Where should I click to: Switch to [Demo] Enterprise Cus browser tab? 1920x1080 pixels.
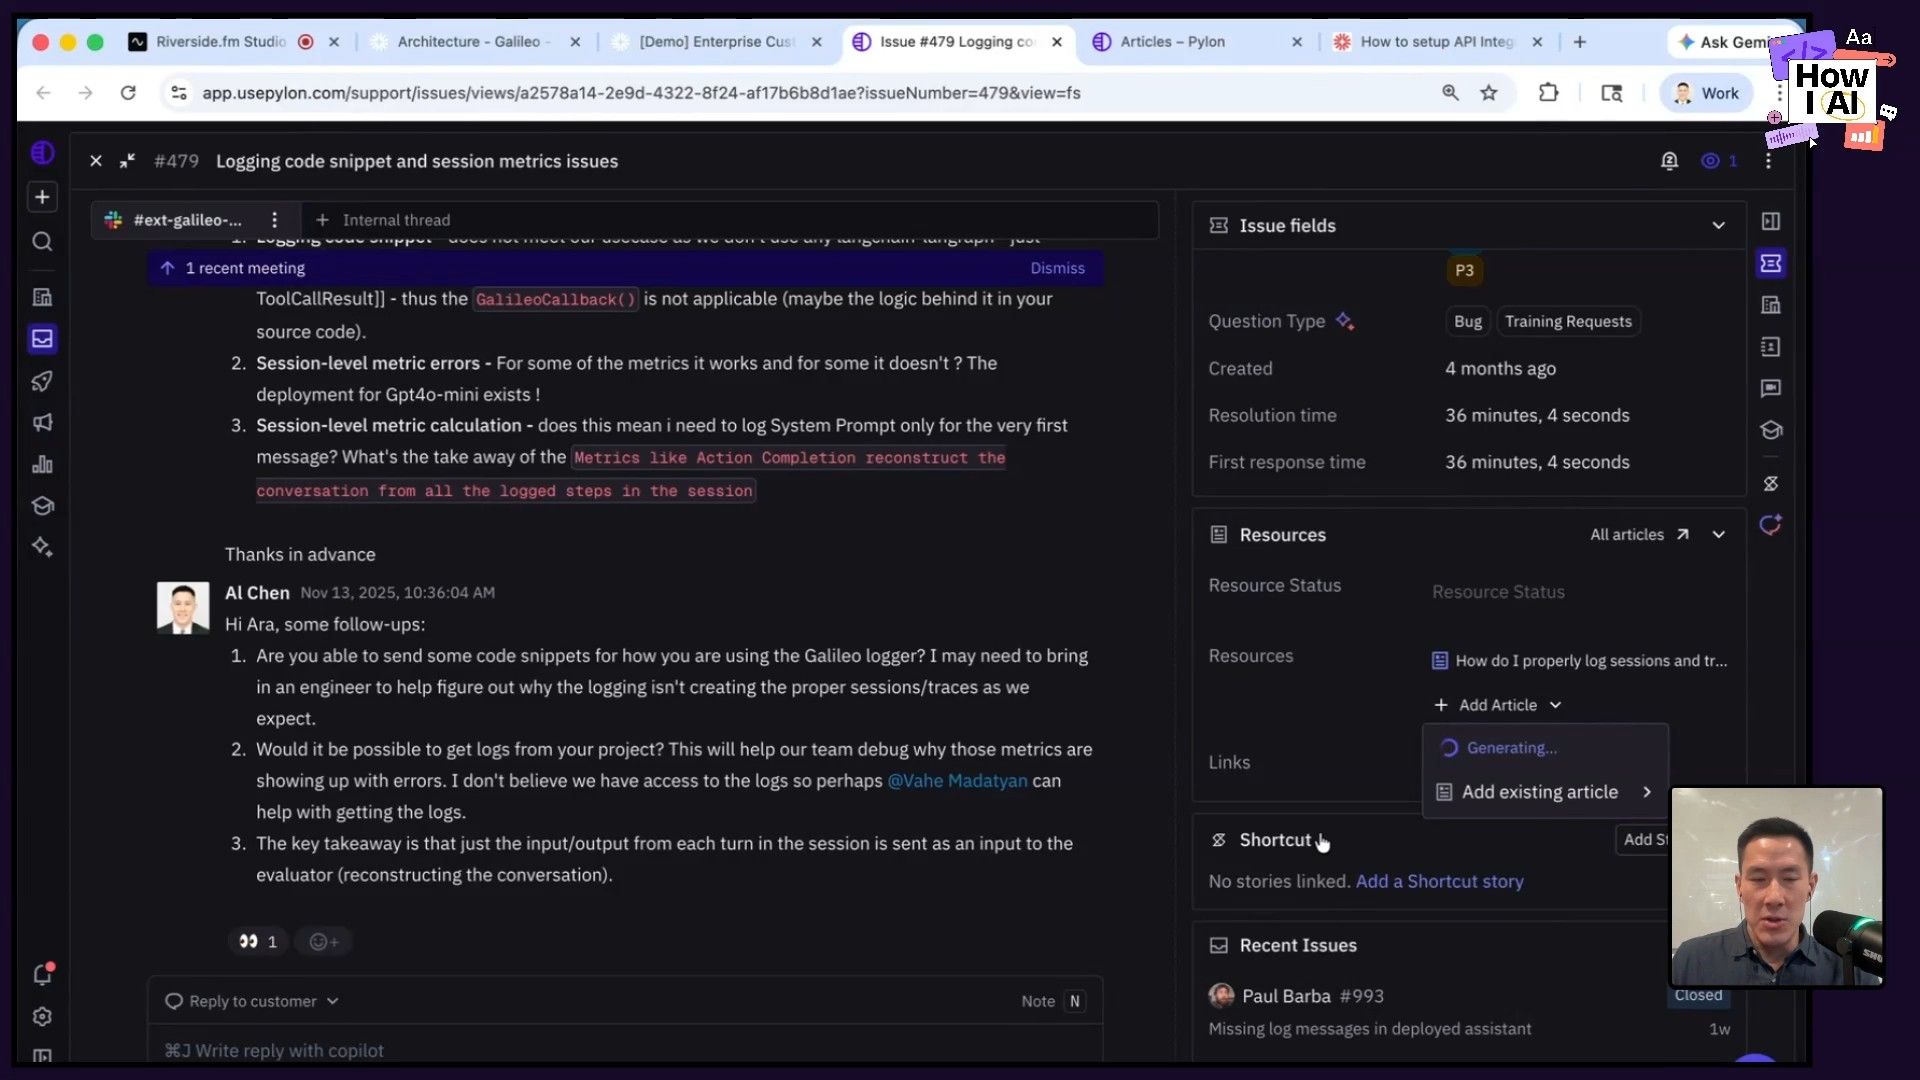click(x=716, y=42)
